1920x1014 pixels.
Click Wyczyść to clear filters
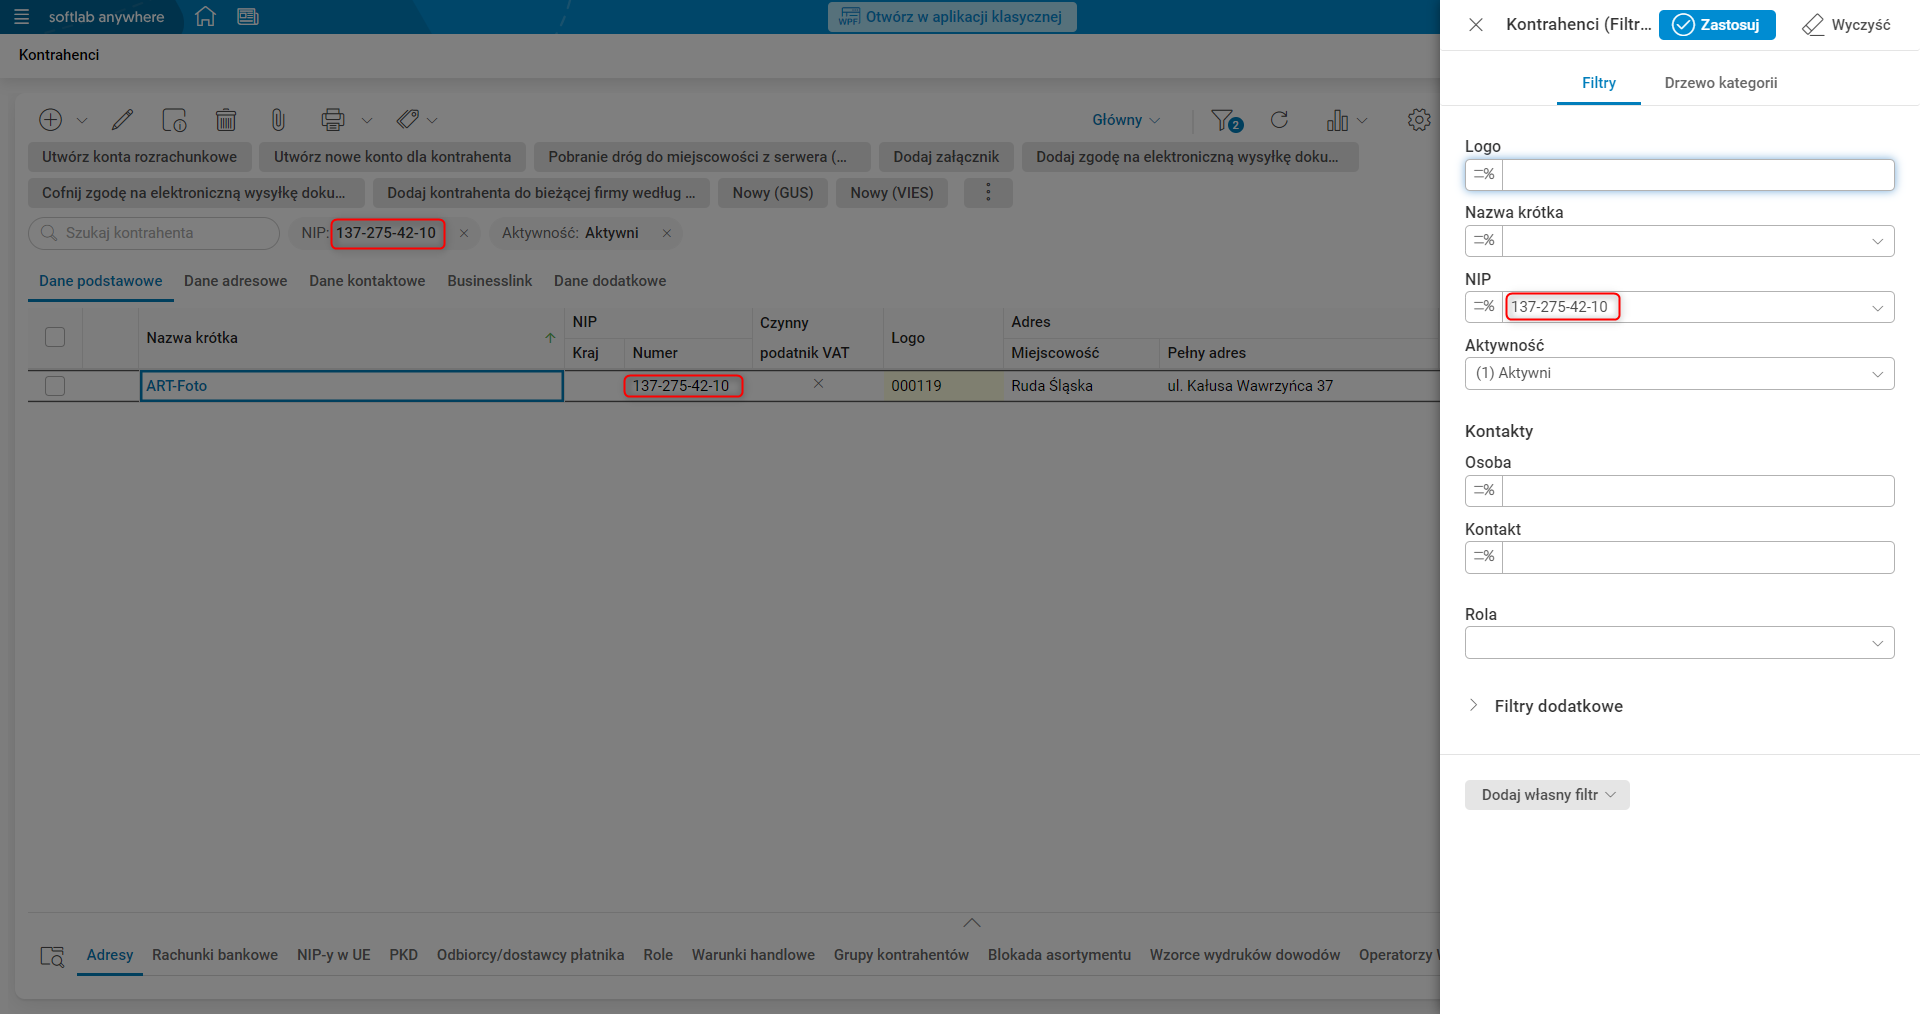tap(1846, 25)
